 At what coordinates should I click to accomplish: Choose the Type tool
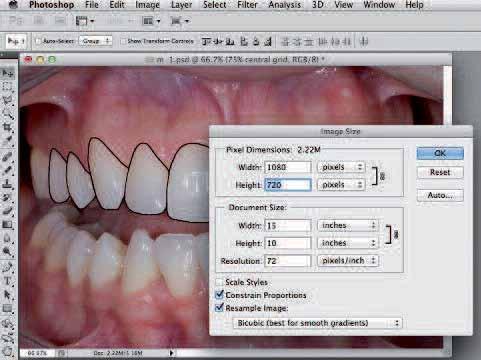(7, 281)
